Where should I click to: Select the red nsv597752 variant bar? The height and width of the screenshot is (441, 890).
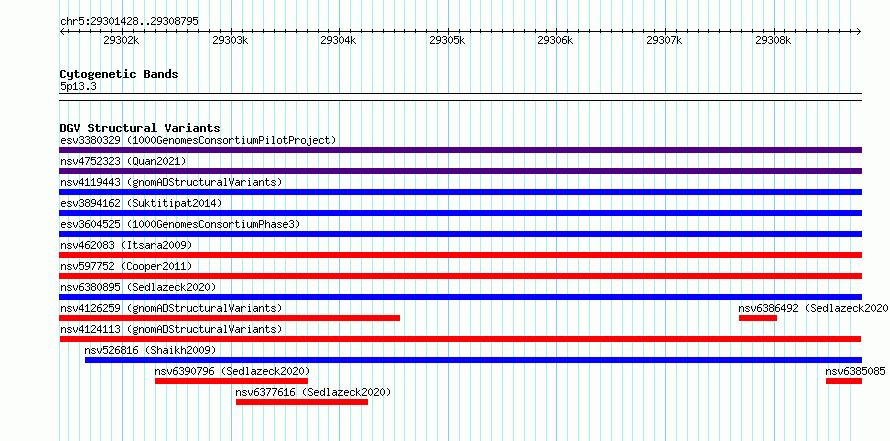click(460, 276)
